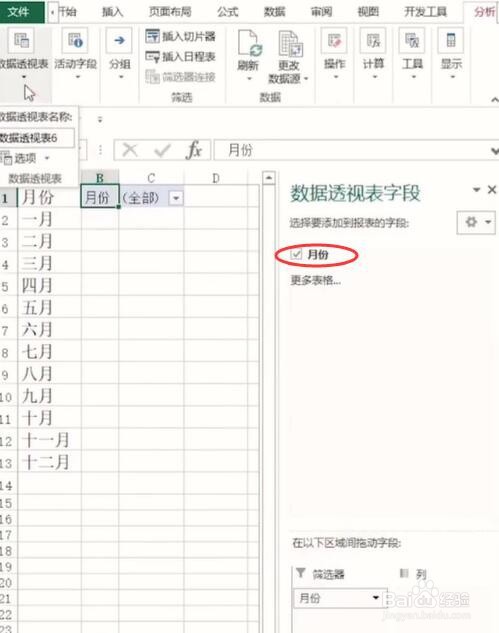Switch to the 分析 ribbon tab
Image resolution: width=499 pixels, height=633 pixels.
click(484, 12)
